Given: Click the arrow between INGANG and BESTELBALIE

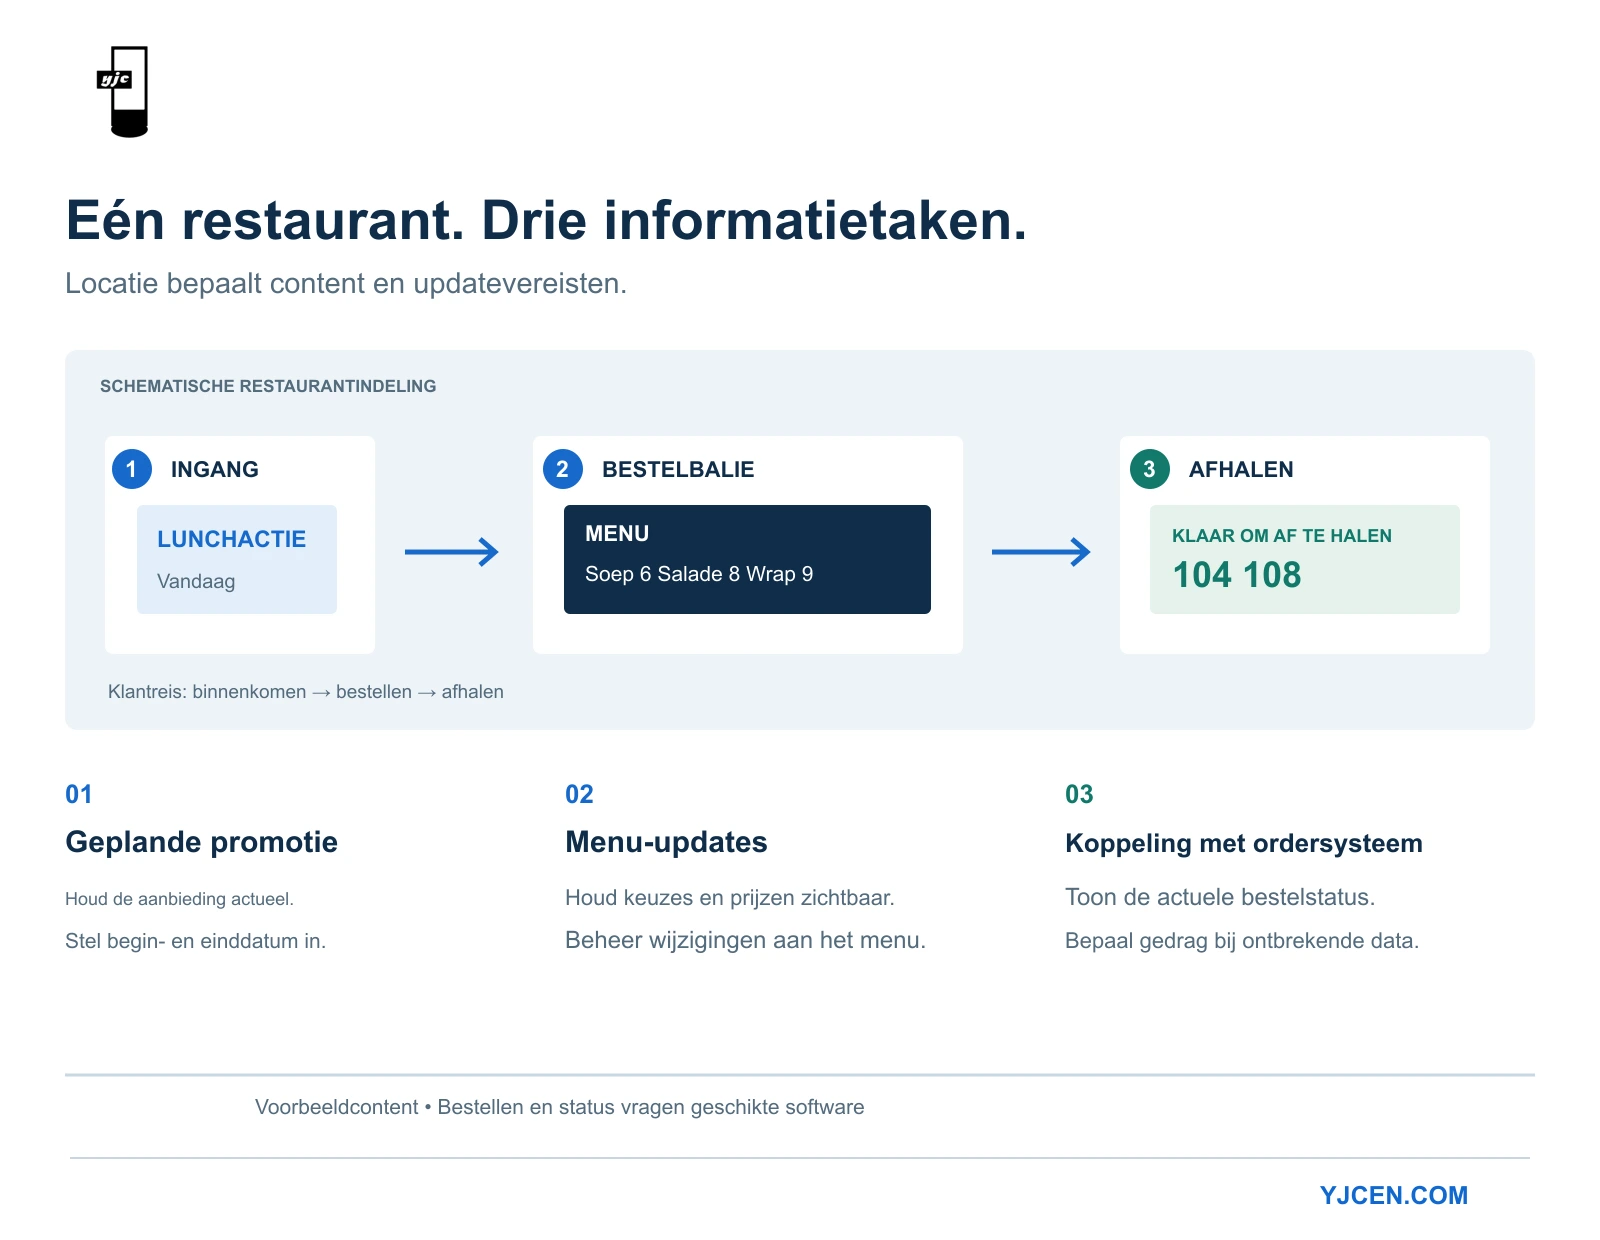Looking at the screenshot, I should click(452, 552).
